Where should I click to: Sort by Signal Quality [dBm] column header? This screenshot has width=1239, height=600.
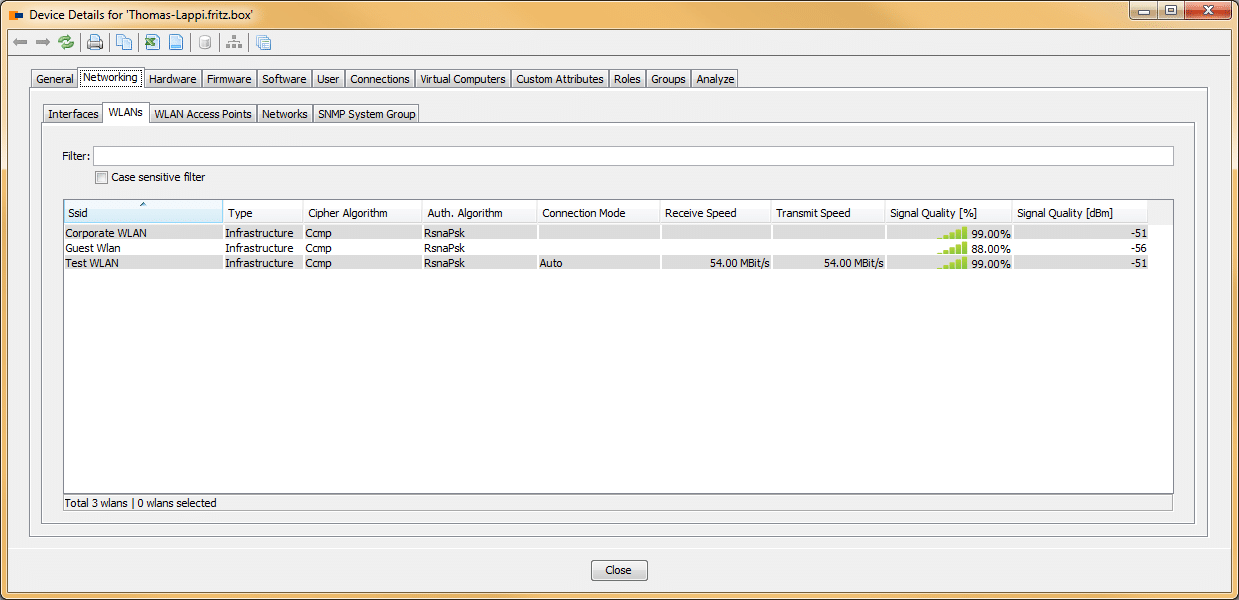pos(1078,213)
